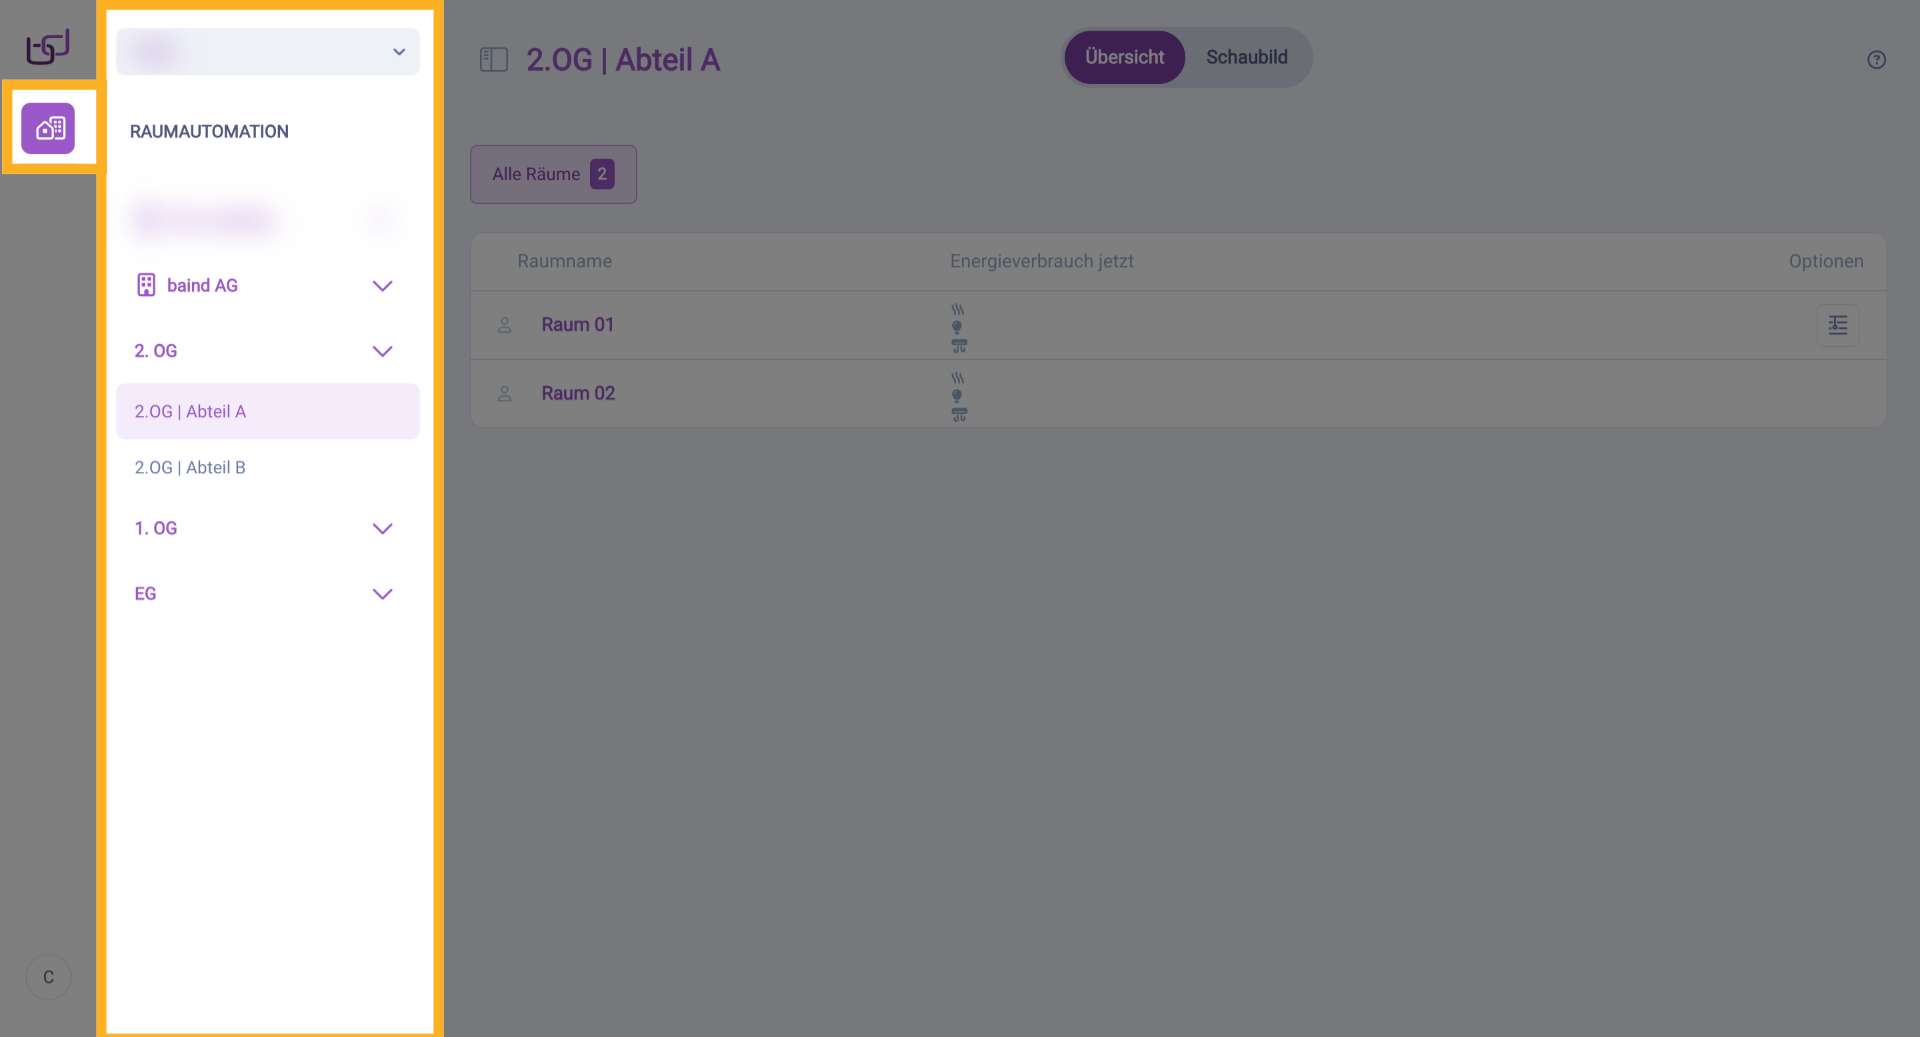This screenshot has width=1920, height=1037.
Task: Select 2.OG | Abteil A in sidebar
Action: pyautogui.click(x=190, y=412)
